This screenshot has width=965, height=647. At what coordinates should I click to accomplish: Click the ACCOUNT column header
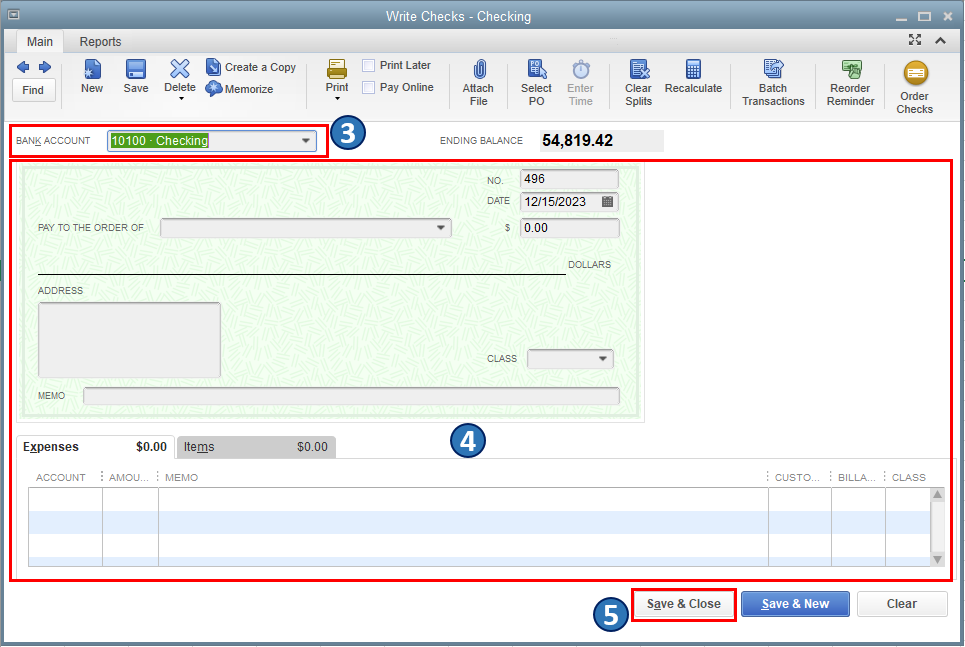coord(61,477)
